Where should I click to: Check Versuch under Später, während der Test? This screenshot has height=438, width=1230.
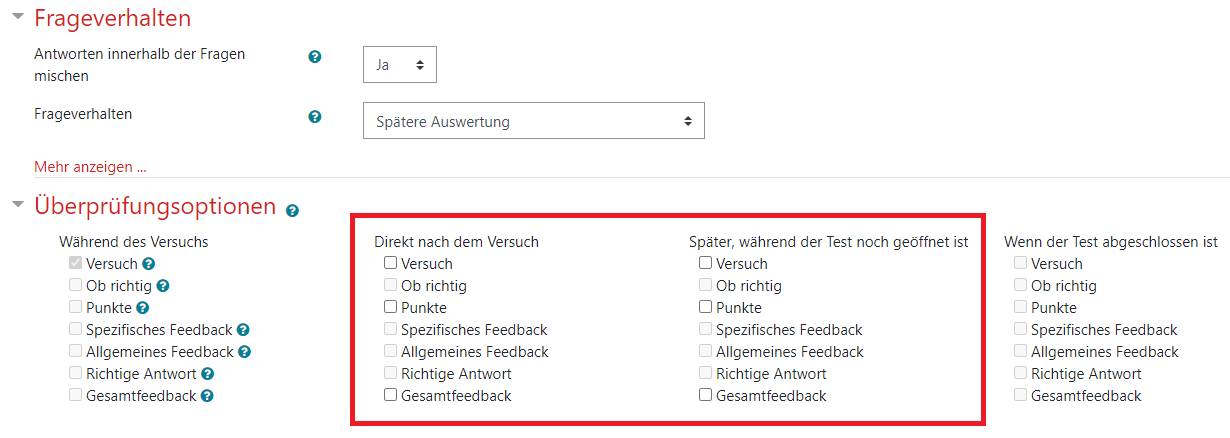[705, 264]
